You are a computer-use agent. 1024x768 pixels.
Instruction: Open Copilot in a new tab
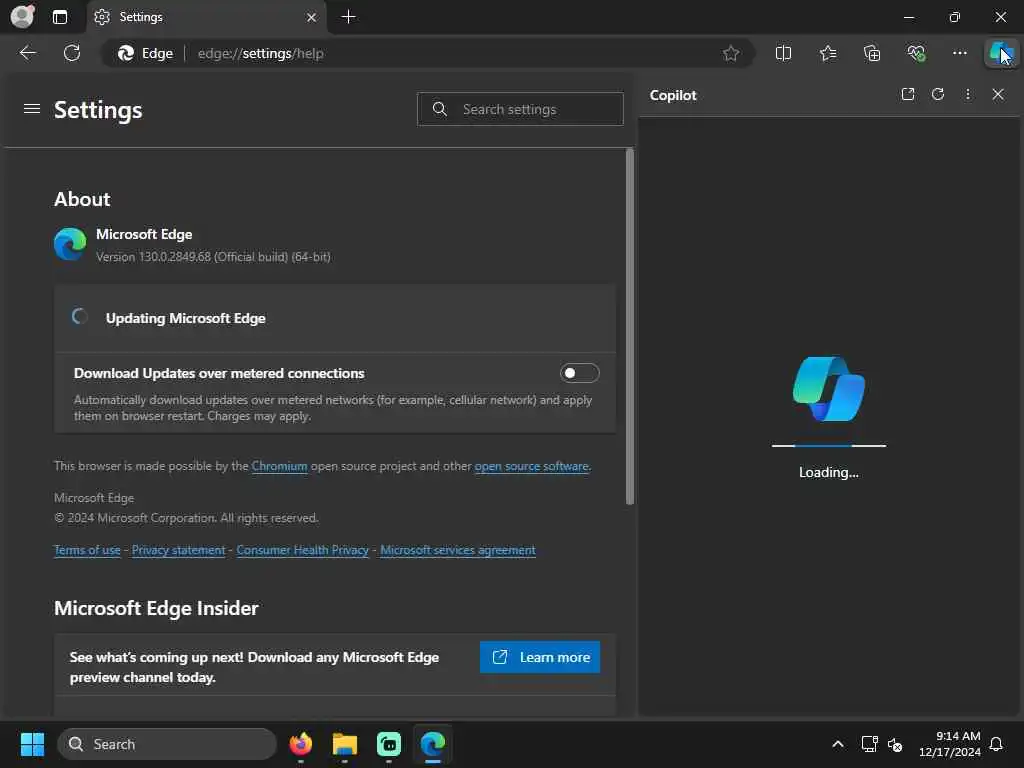908,94
